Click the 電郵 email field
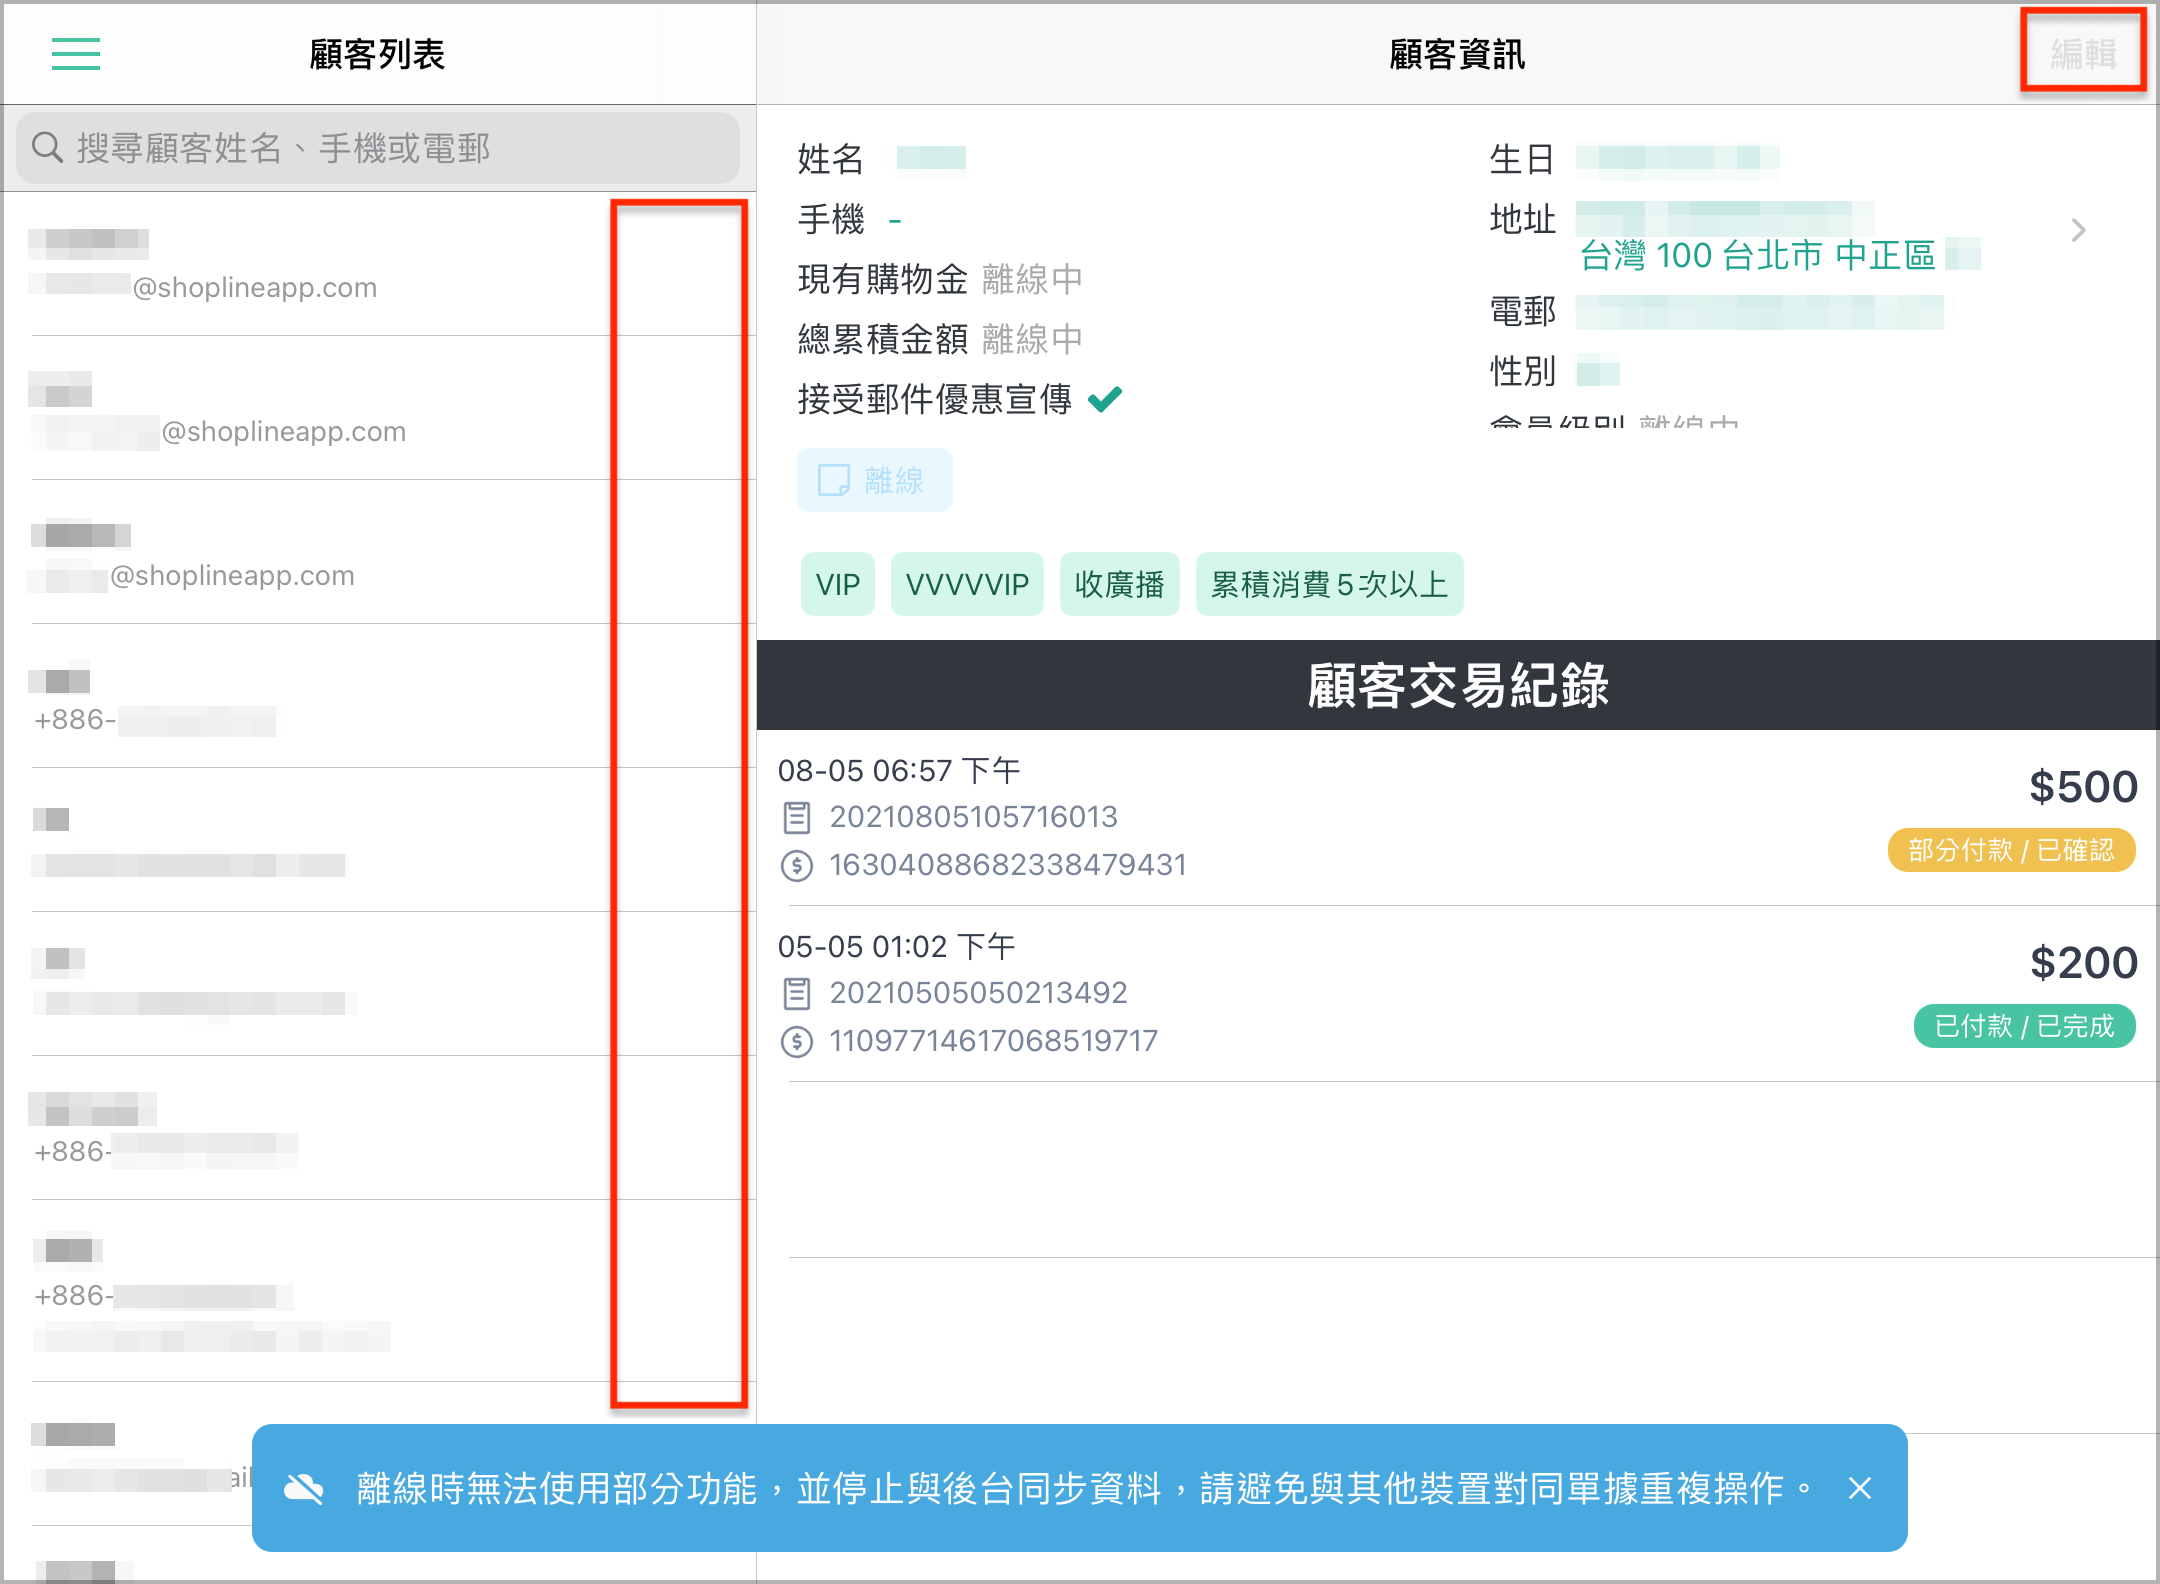 (x=1716, y=312)
